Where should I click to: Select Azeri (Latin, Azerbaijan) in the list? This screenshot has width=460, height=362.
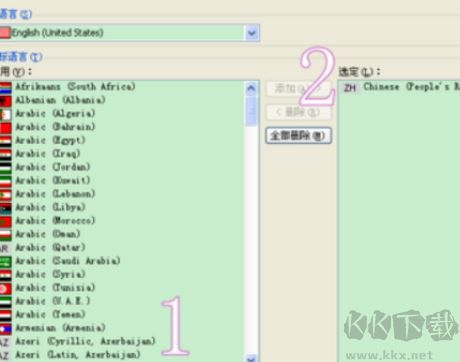coord(78,354)
